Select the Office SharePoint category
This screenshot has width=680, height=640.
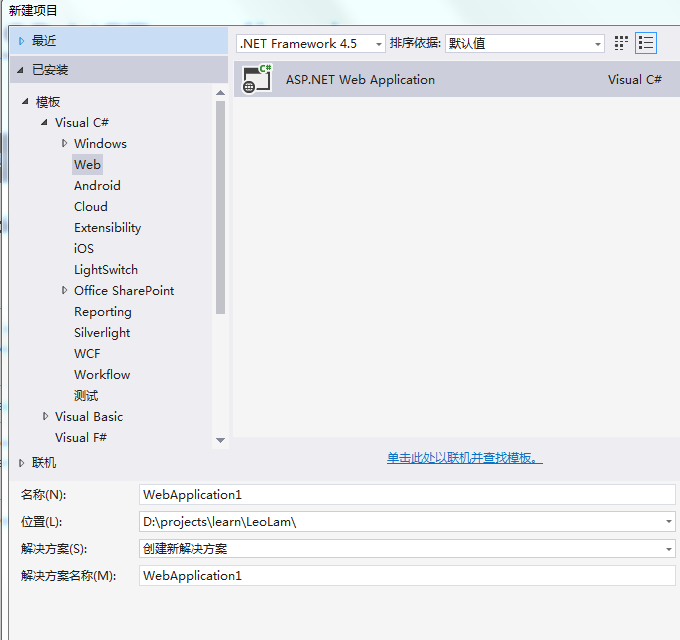point(124,291)
